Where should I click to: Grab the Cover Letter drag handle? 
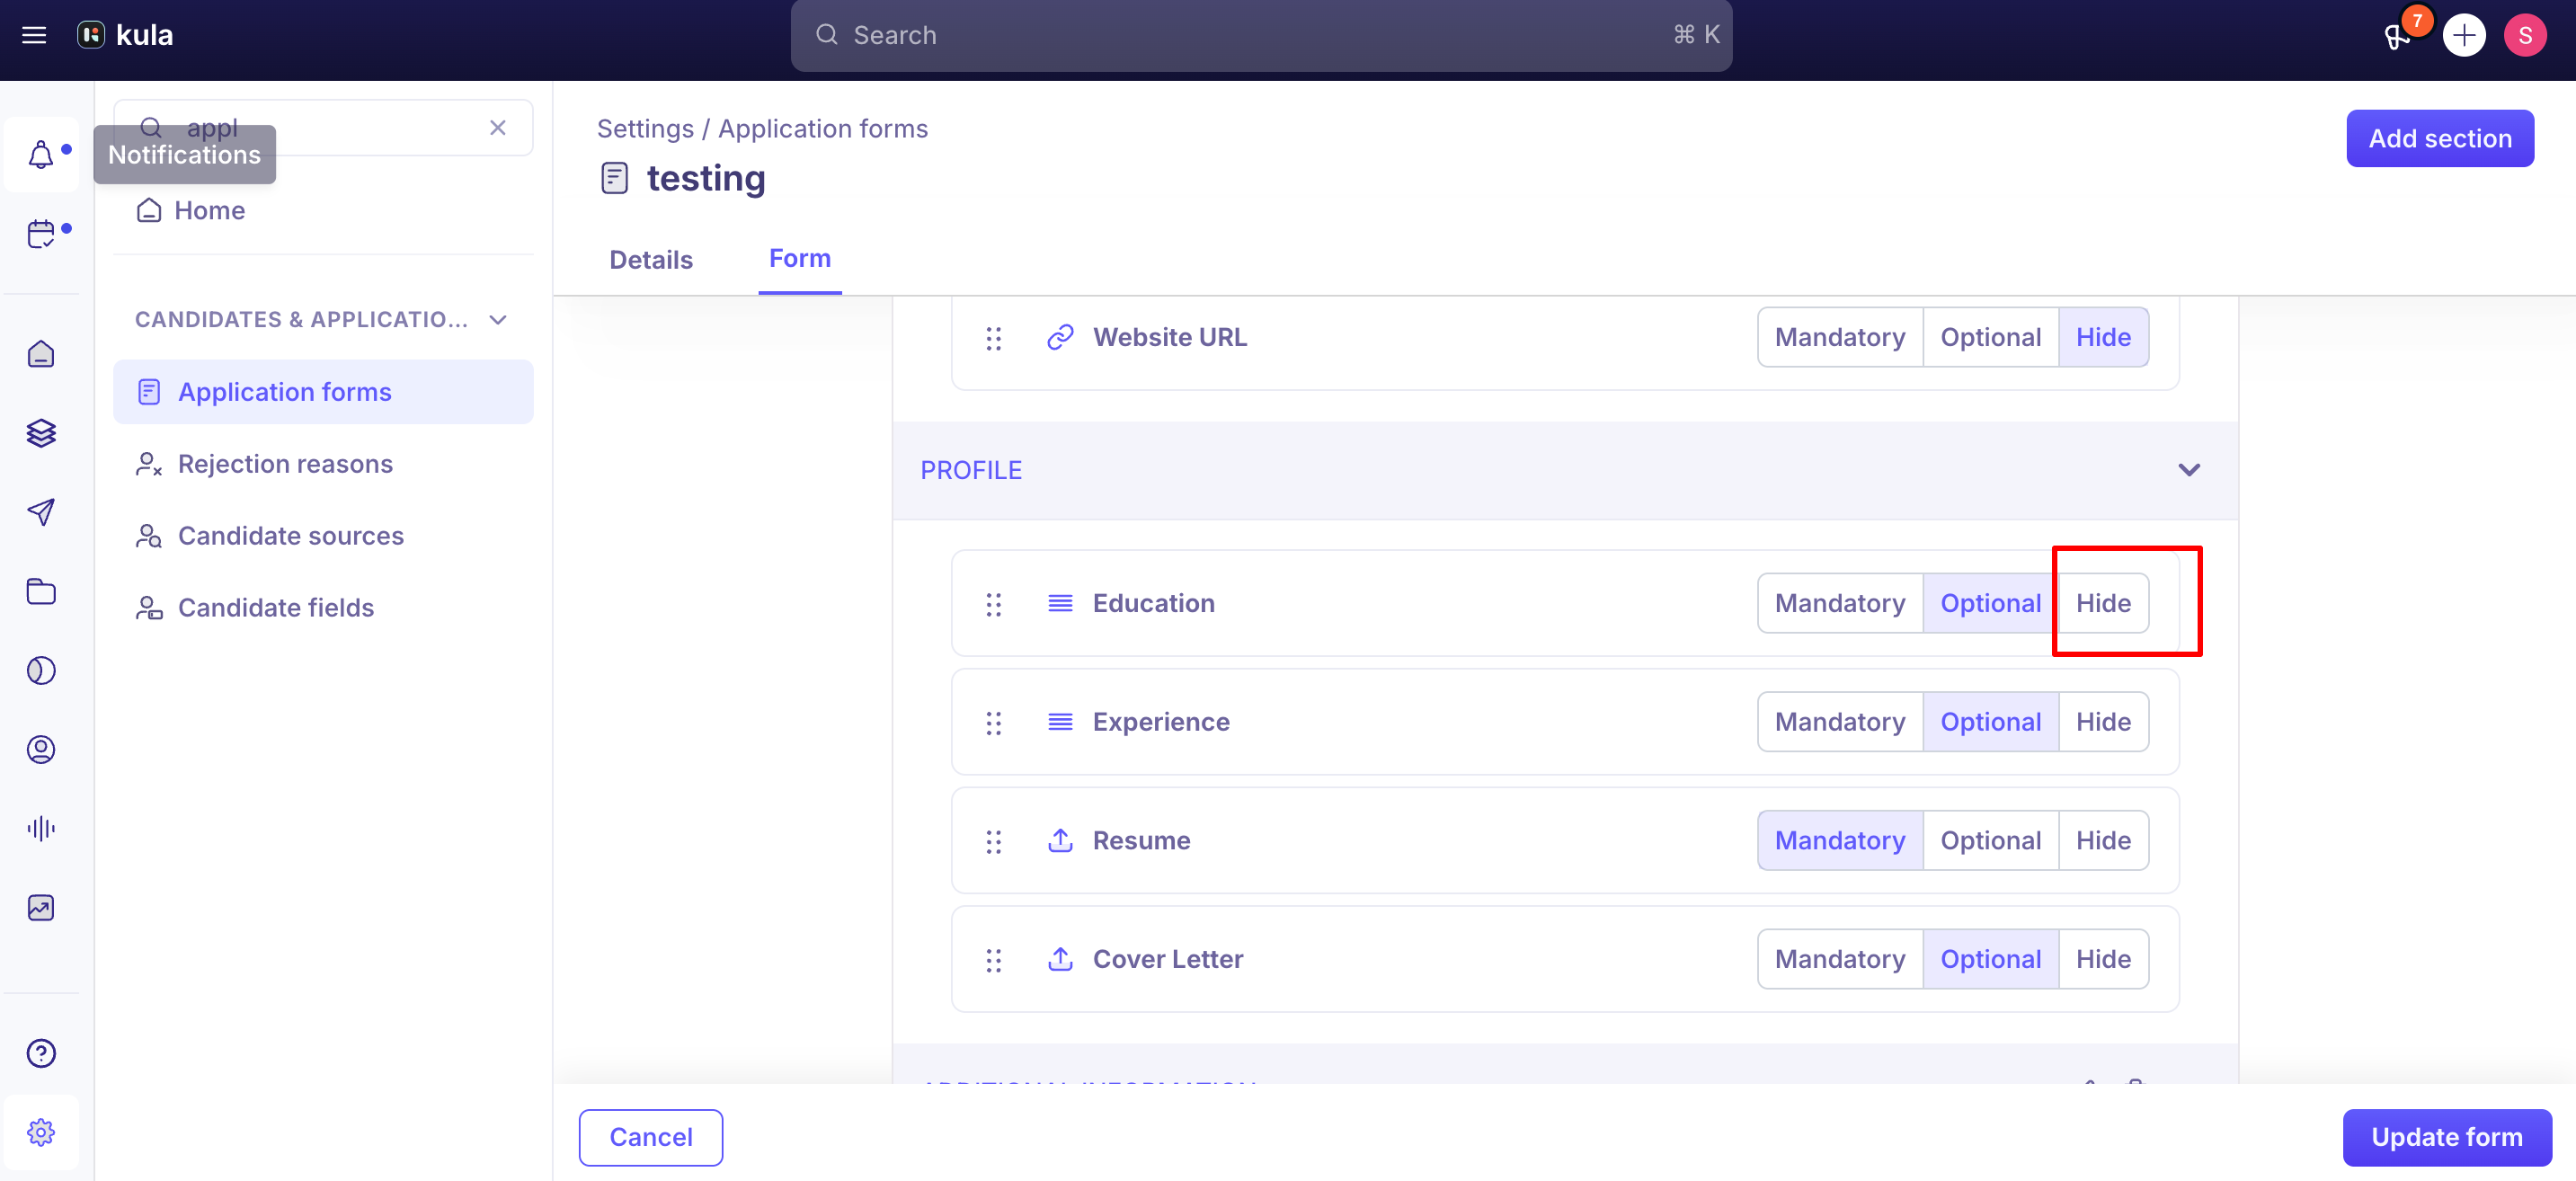(993, 960)
